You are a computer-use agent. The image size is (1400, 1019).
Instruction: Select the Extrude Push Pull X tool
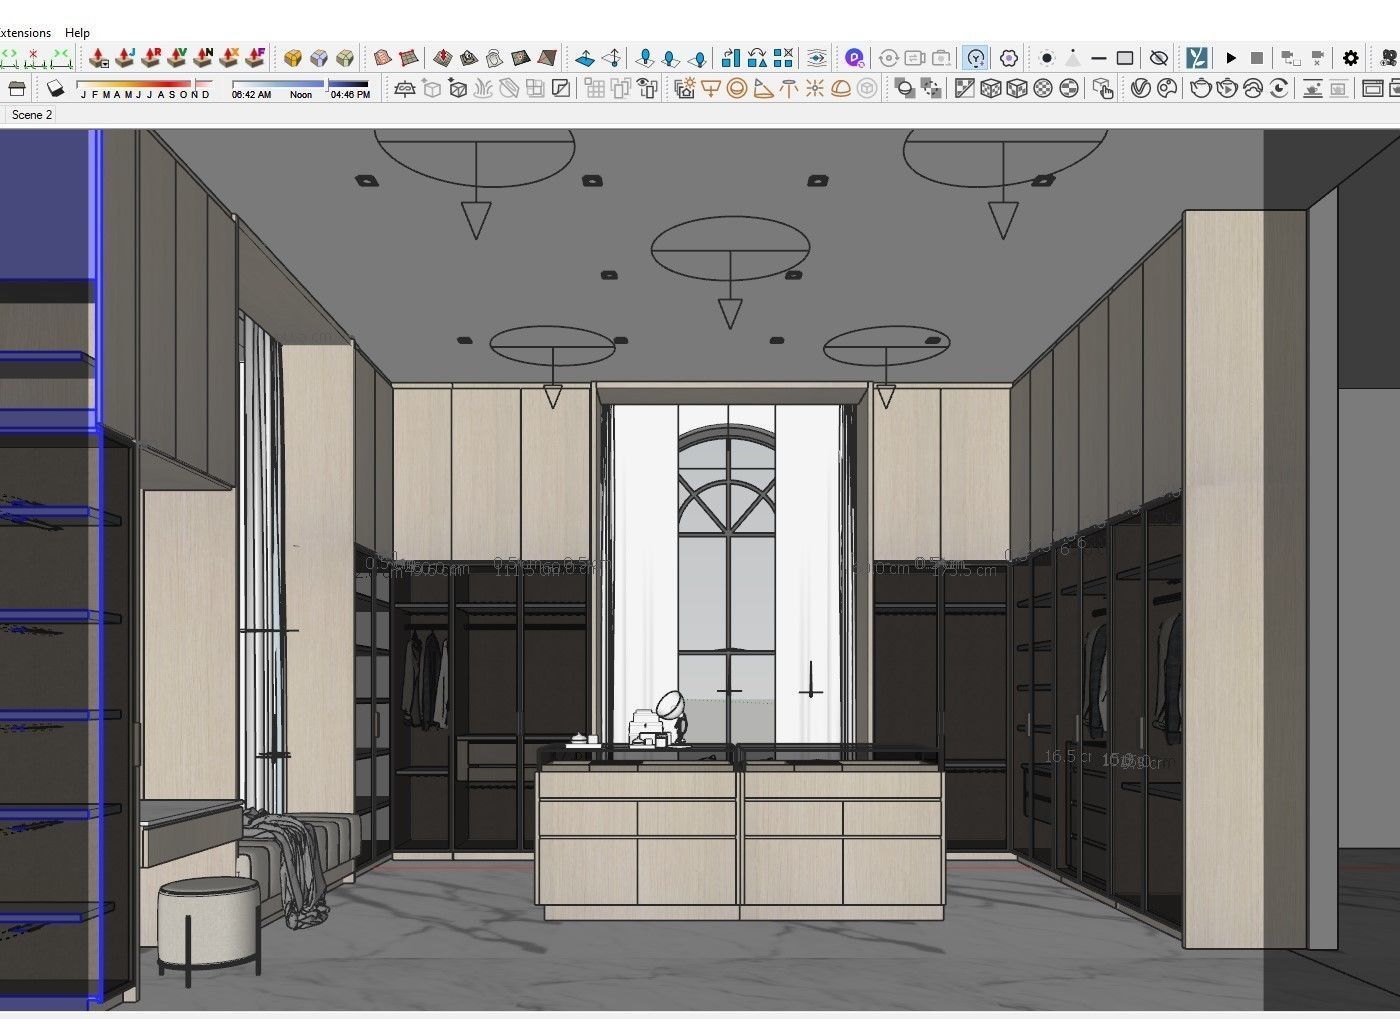tap(229, 58)
